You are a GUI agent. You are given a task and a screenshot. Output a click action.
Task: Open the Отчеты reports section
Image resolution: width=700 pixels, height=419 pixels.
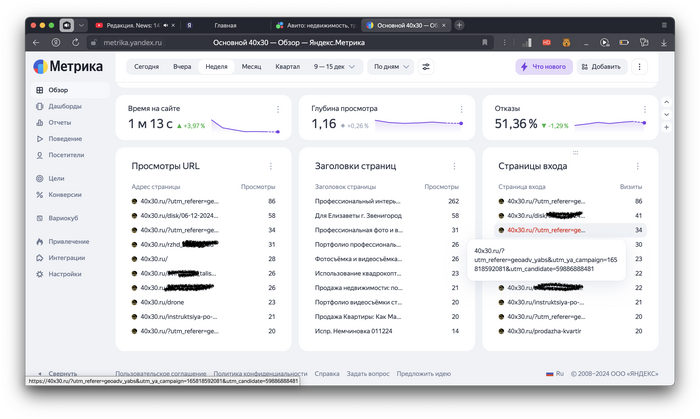tap(59, 122)
